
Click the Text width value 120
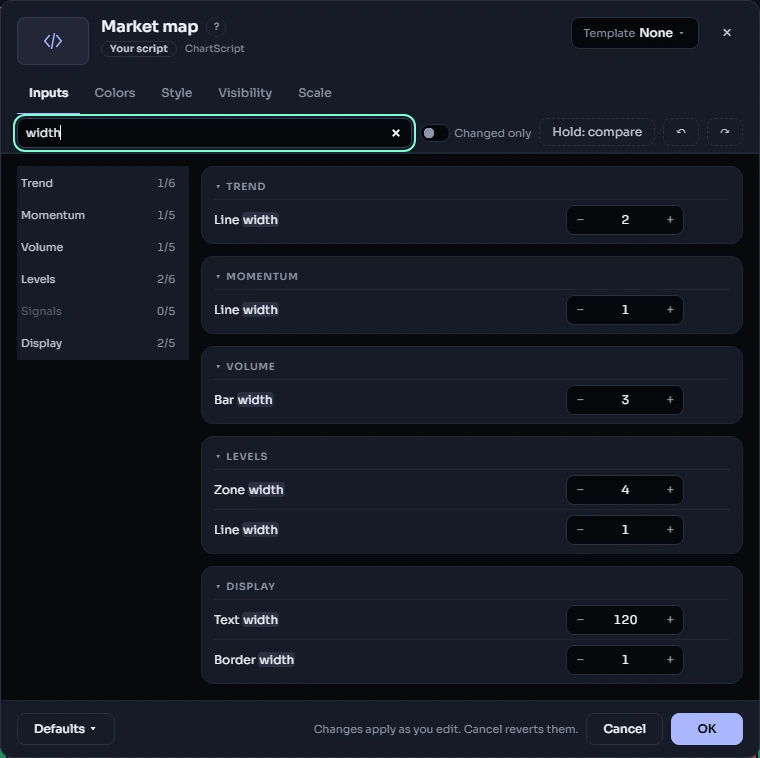coord(625,619)
